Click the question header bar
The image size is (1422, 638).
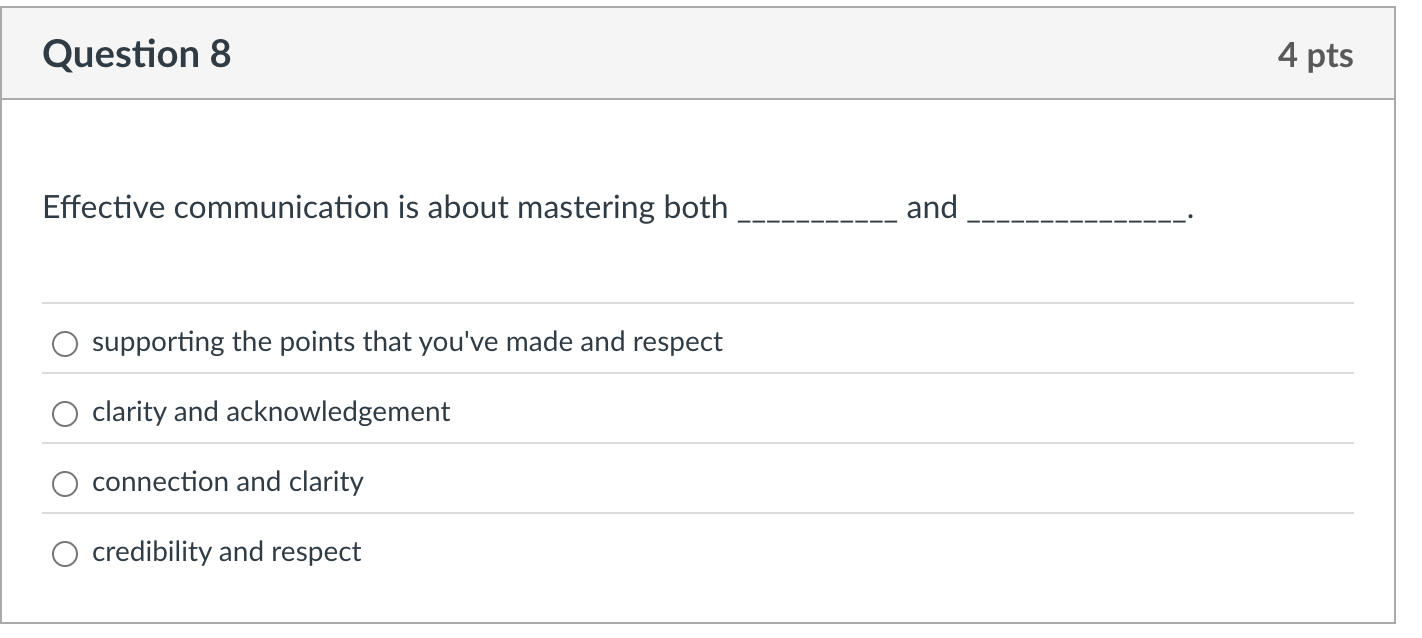click(x=700, y=53)
